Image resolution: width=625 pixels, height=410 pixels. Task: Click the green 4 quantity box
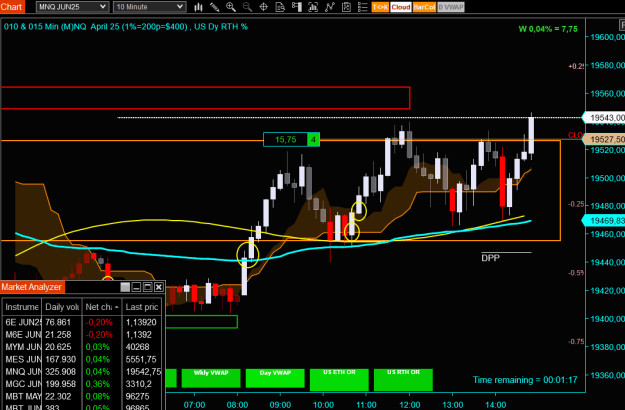(x=313, y=139)
